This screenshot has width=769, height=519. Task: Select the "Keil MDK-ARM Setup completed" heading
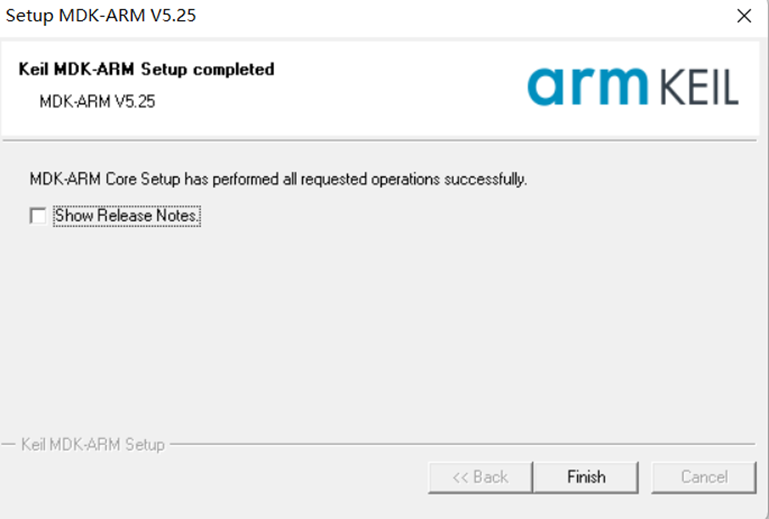[x=146, y=69]
